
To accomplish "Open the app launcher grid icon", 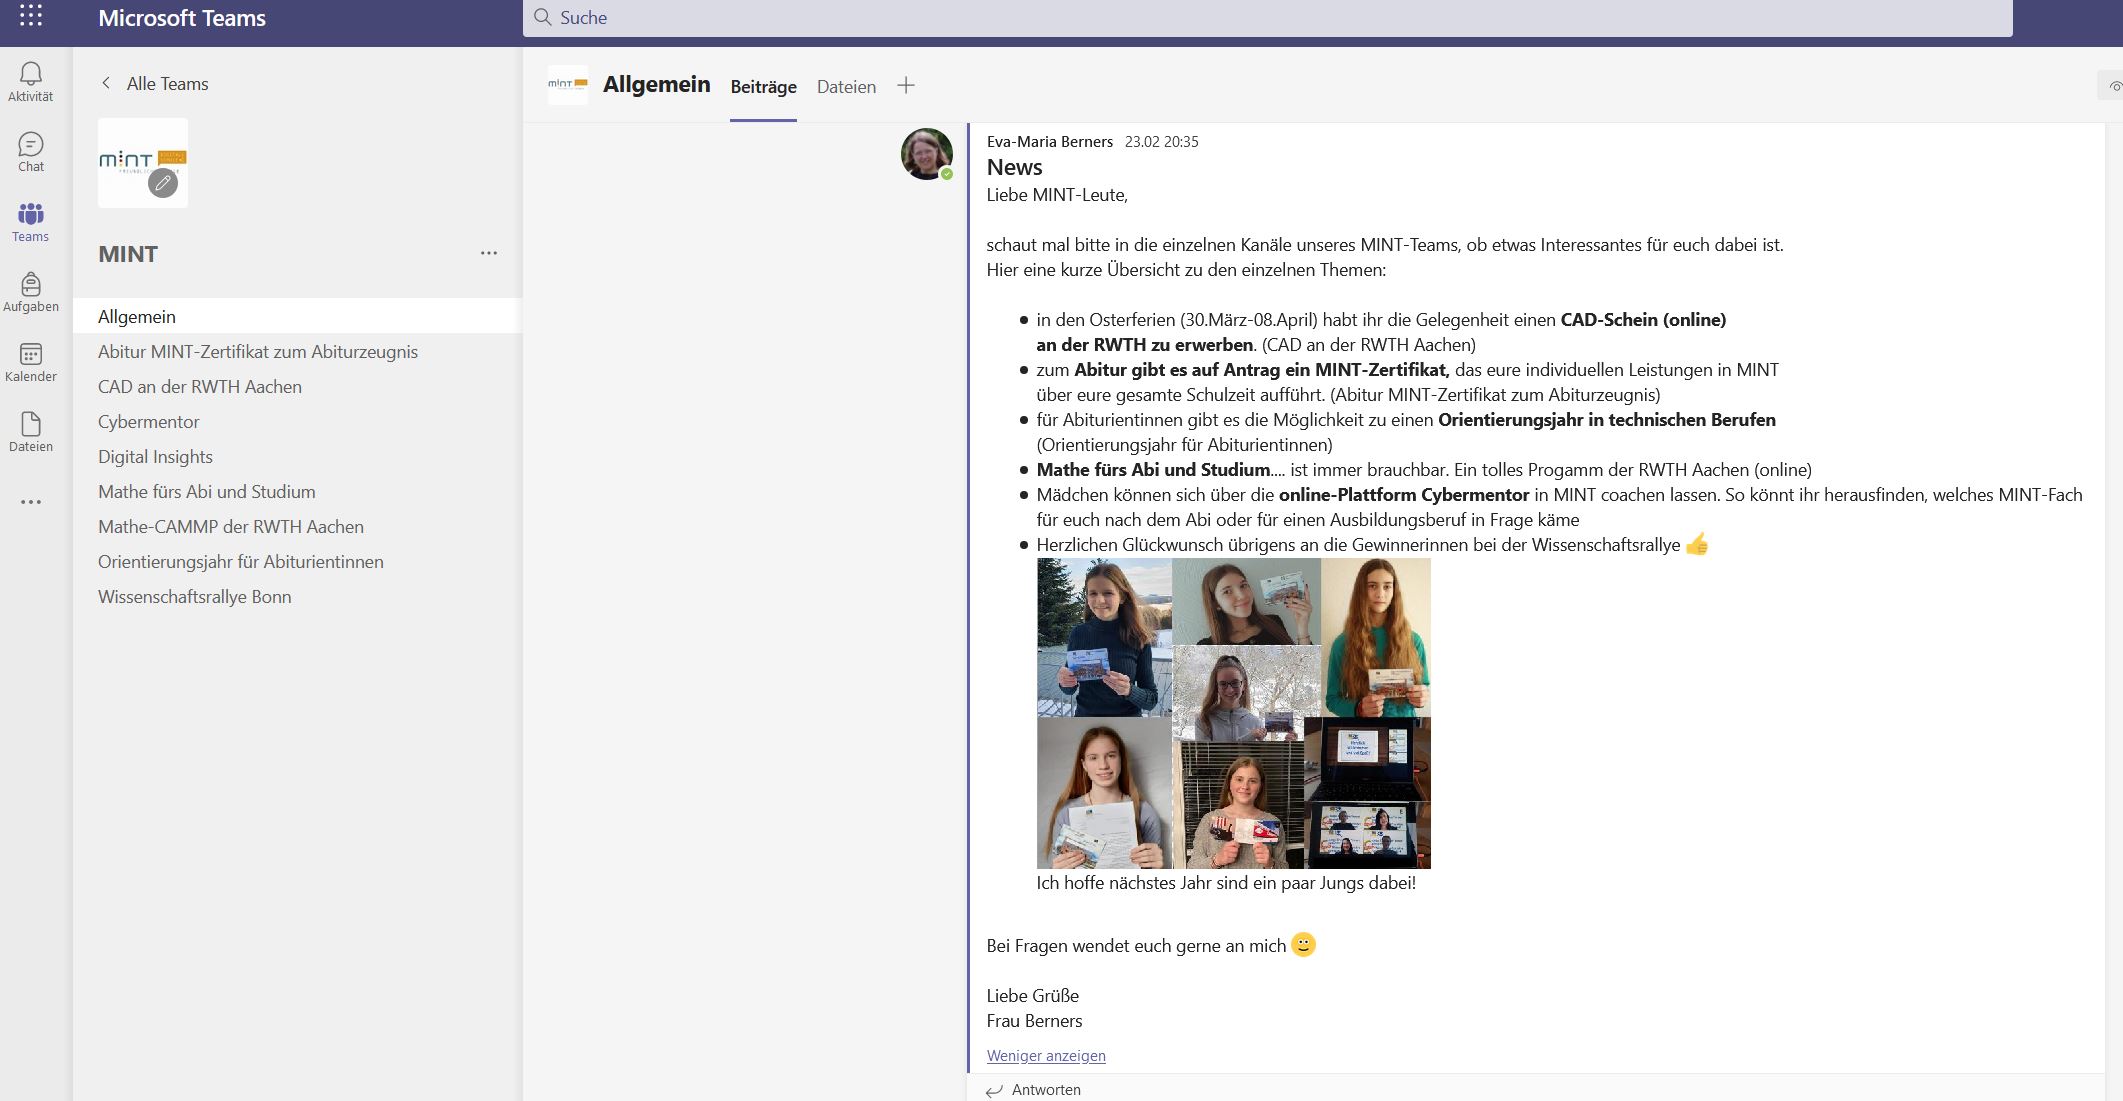I will [x=31, y=16].
